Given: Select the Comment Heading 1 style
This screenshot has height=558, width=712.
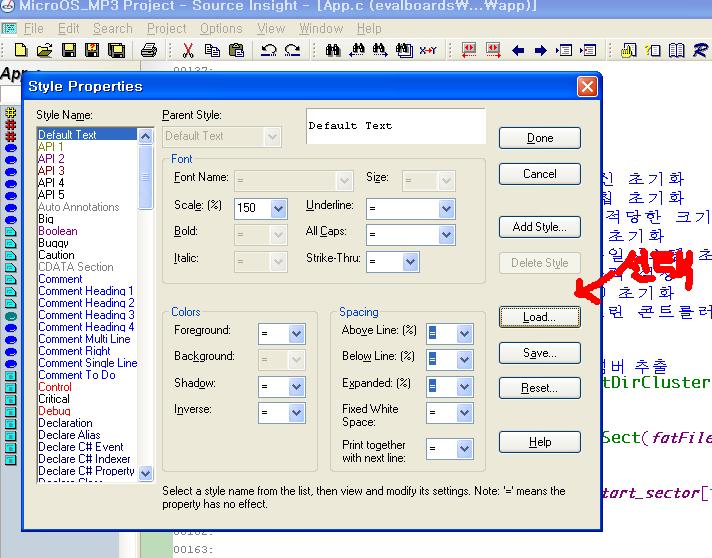Looking at the screenshot, I should [x=87, y=291].
